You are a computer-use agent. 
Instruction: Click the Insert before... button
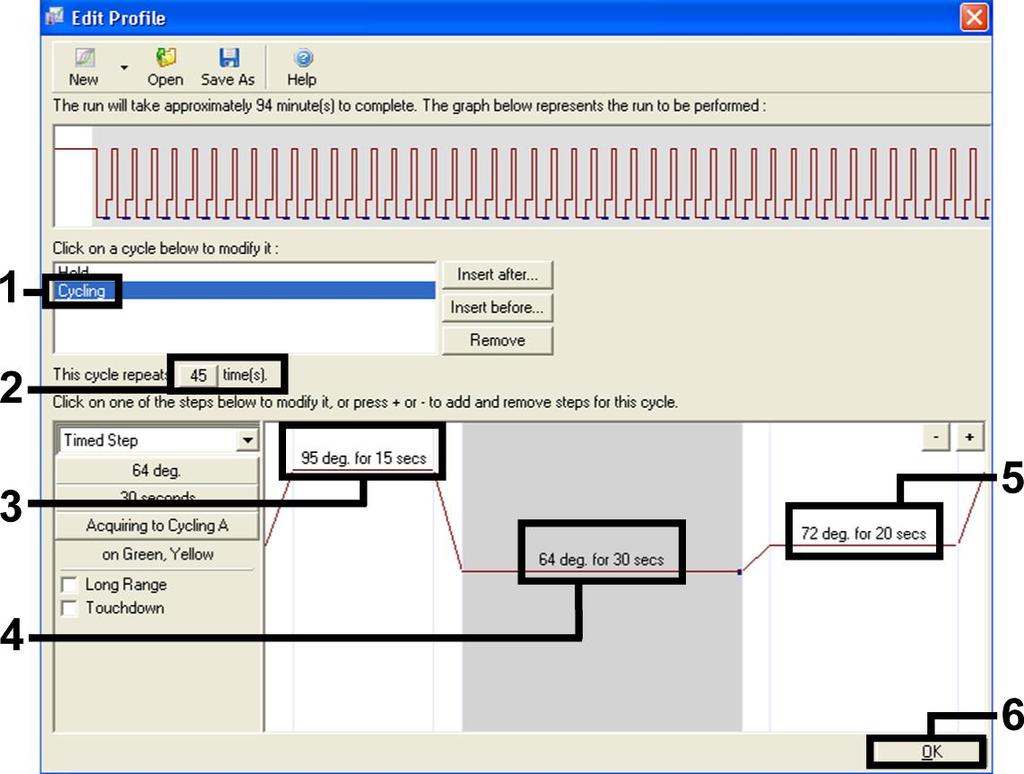point(498,307)
